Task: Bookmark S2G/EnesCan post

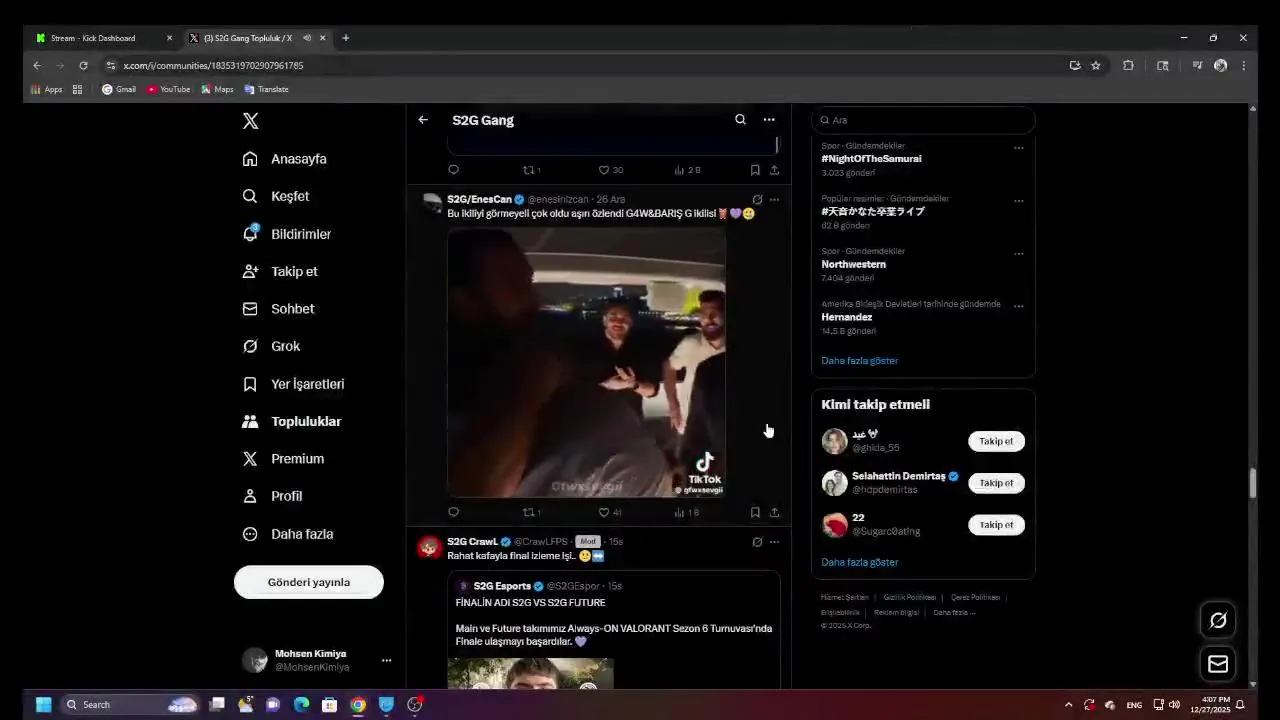Action: tap(755, 512)
